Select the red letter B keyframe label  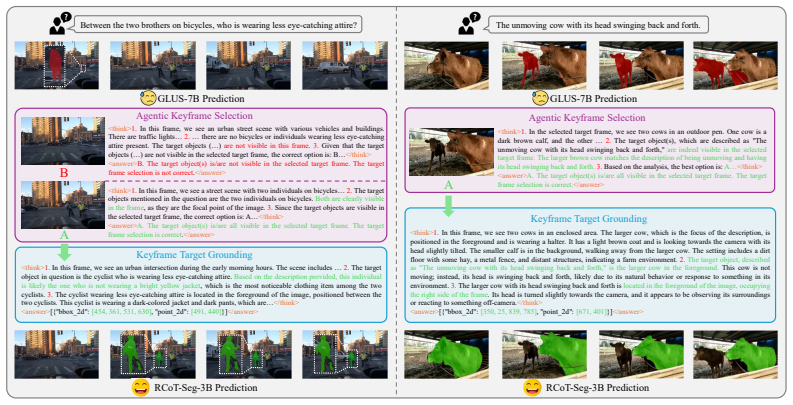pos(64,173)
